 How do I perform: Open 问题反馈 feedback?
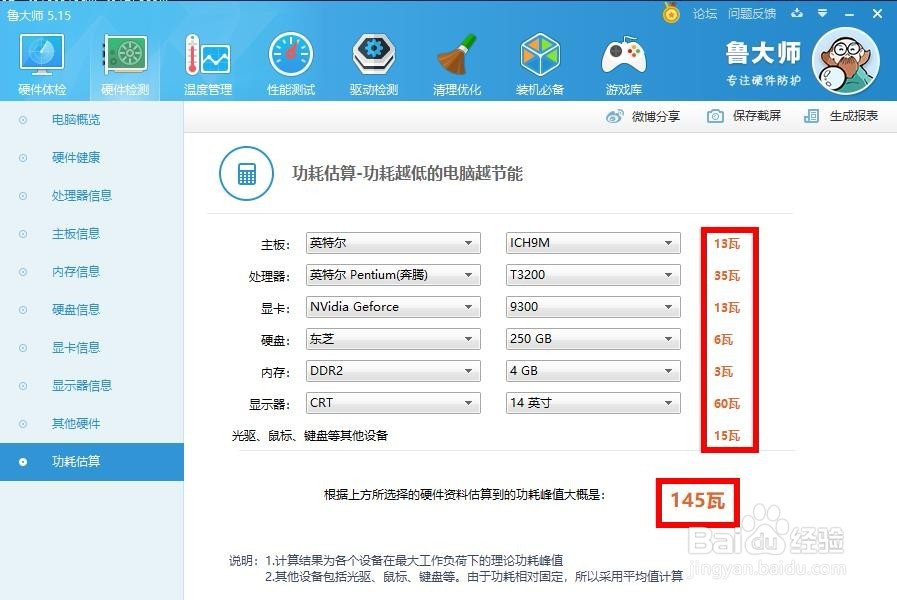tap(752, 14)
